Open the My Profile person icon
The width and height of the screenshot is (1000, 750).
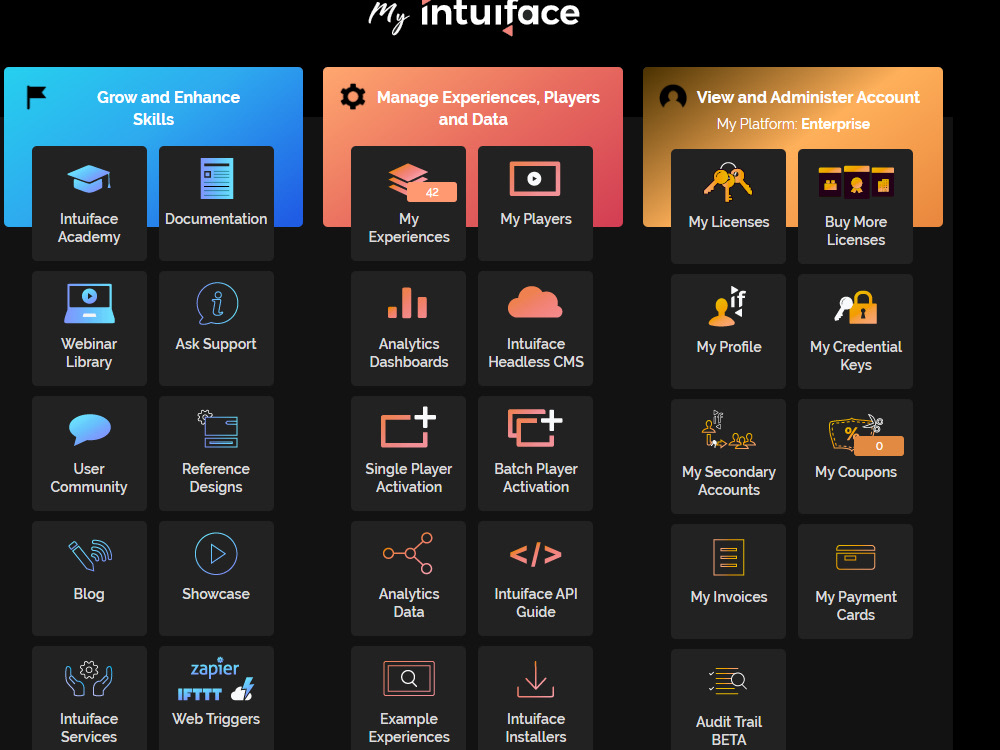(728, 306)
